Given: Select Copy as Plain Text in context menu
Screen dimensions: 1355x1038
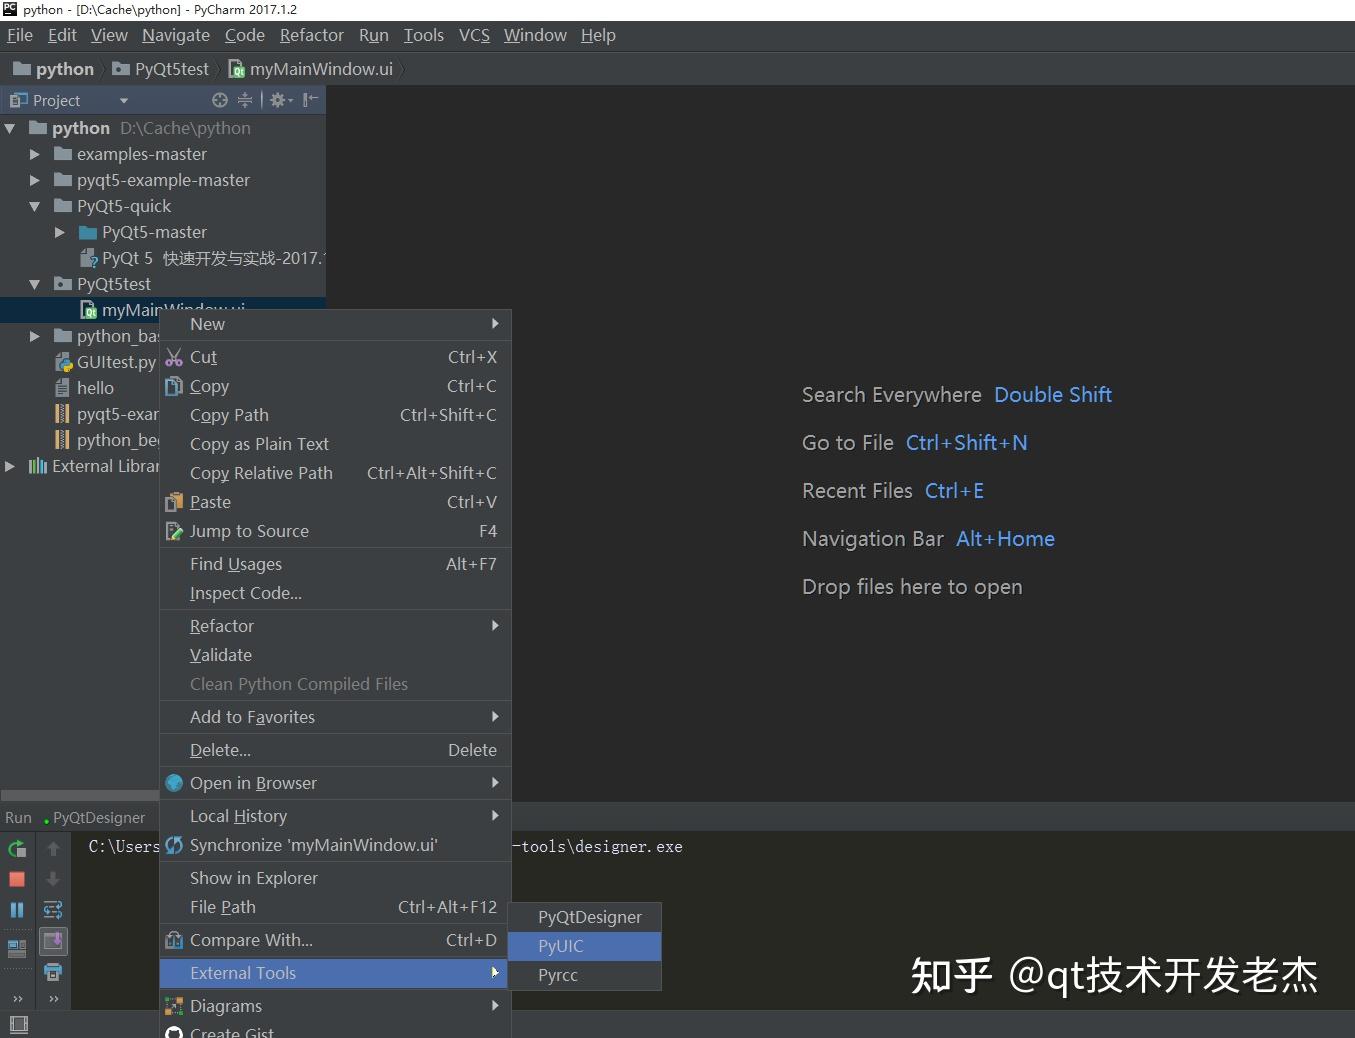Looking at the screenshot, I should 259,444.
